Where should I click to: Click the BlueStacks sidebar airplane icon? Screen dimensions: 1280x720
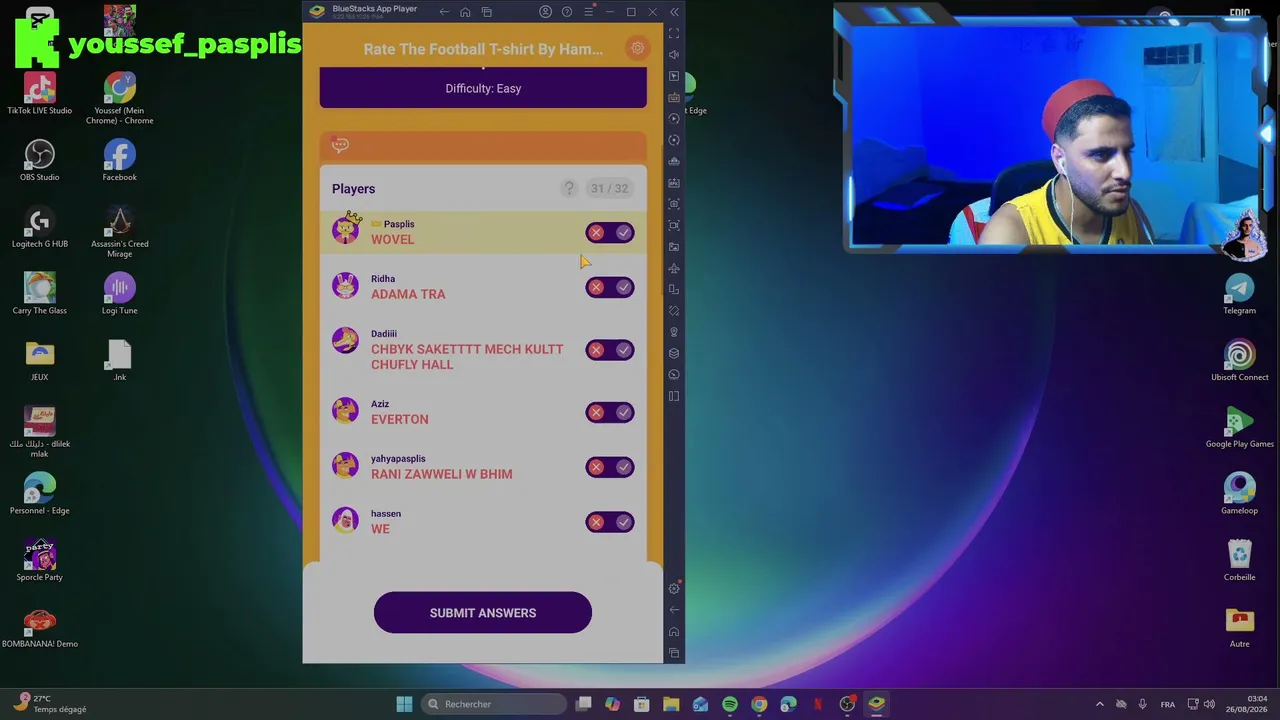tap(674, 268)
